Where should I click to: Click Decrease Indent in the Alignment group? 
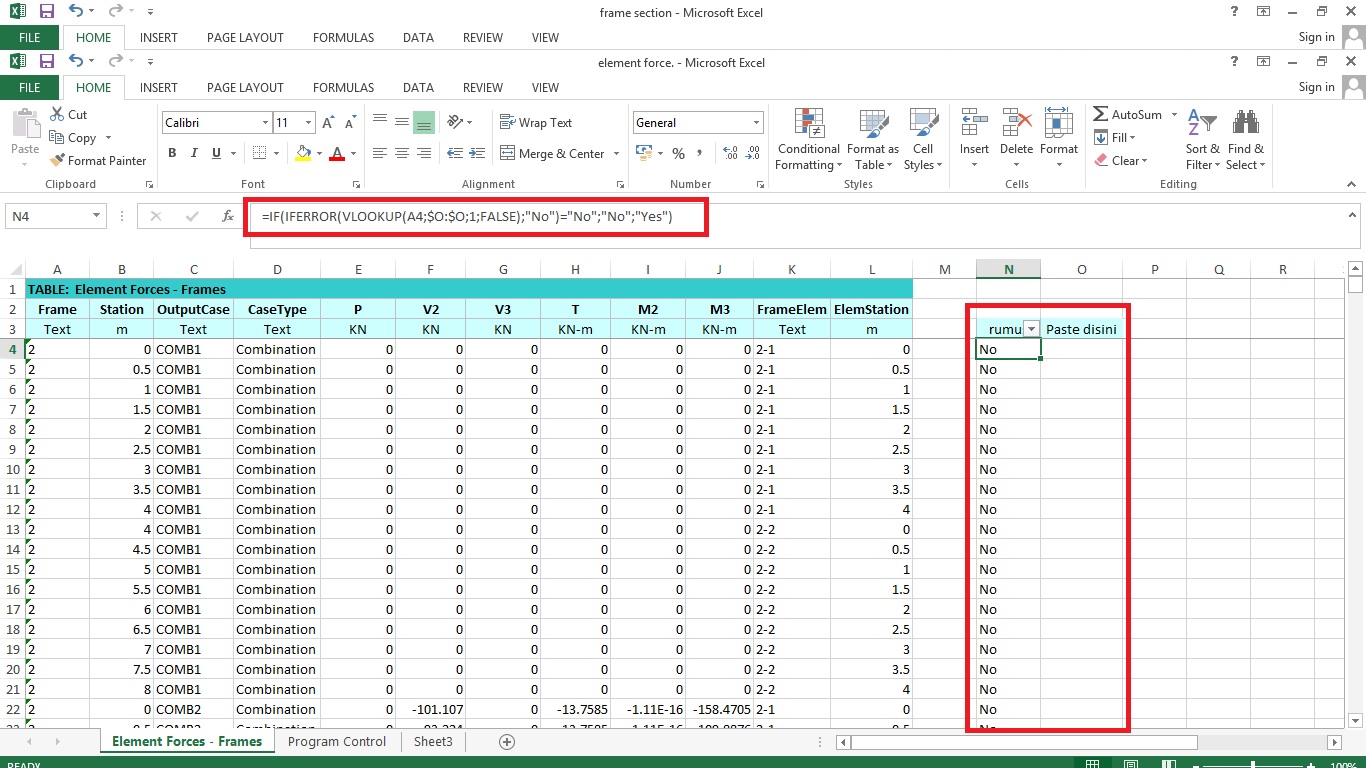456,153
